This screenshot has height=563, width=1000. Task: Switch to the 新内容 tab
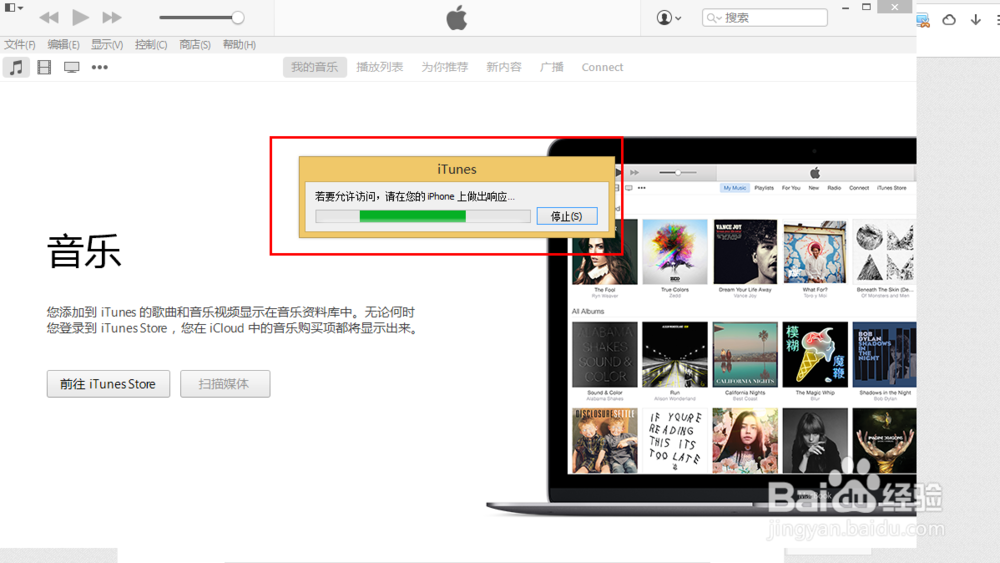[x=504, y=67]
